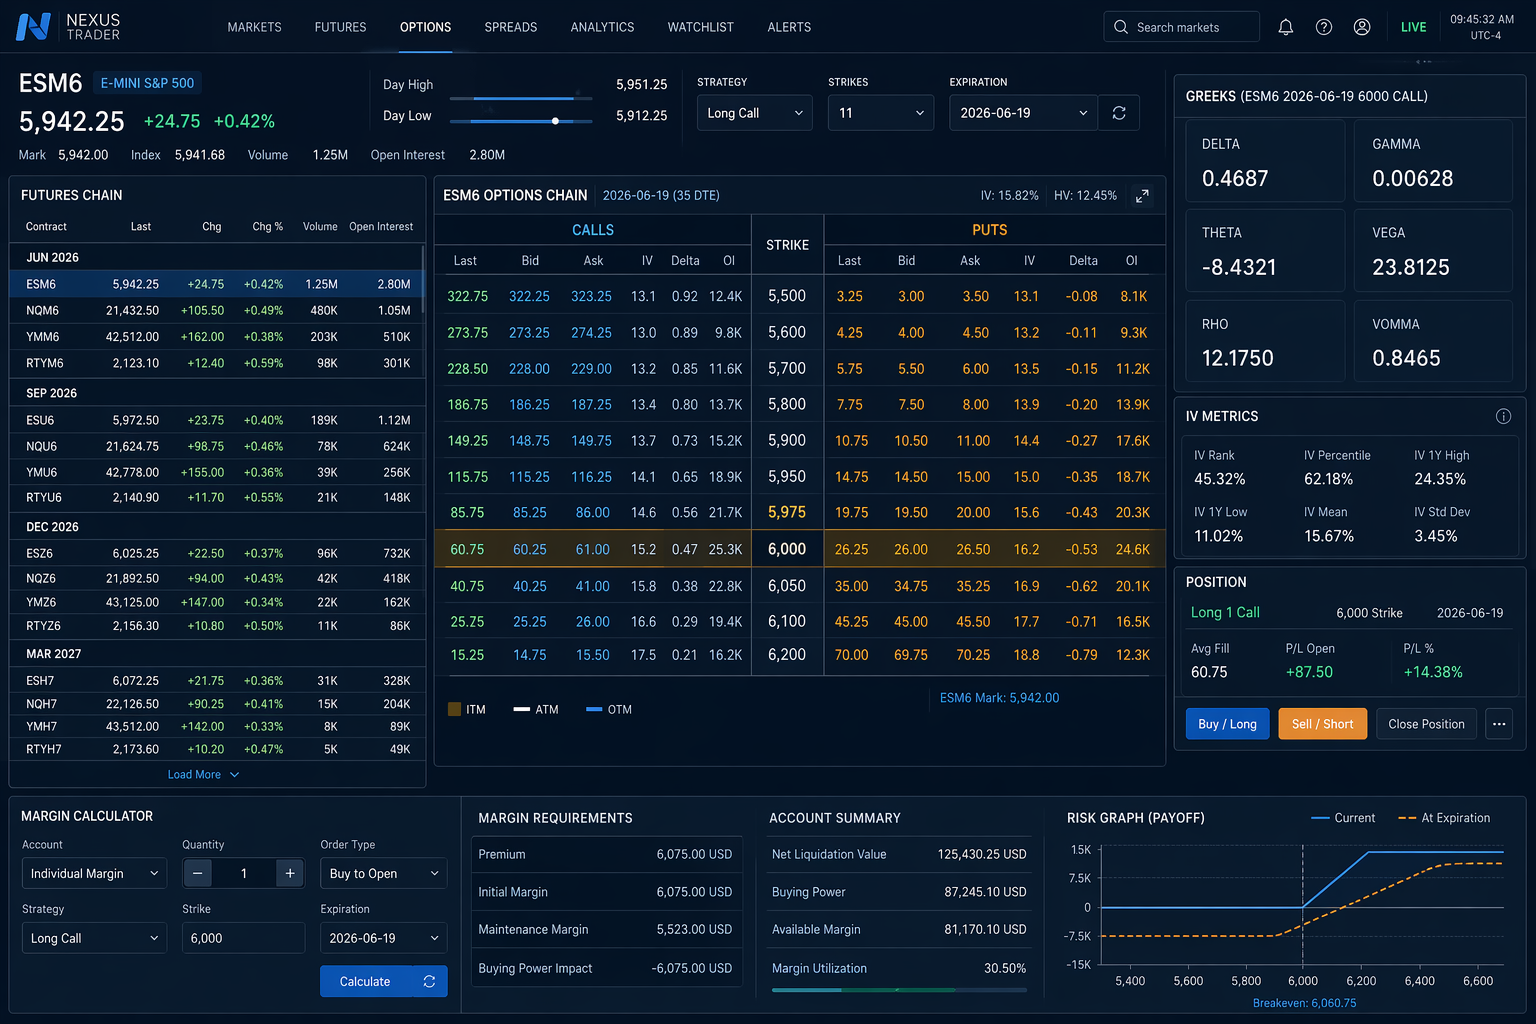Open the help question mark icon
The height and width of the screenshot is (1024, 1536).
pos(1324,27)
